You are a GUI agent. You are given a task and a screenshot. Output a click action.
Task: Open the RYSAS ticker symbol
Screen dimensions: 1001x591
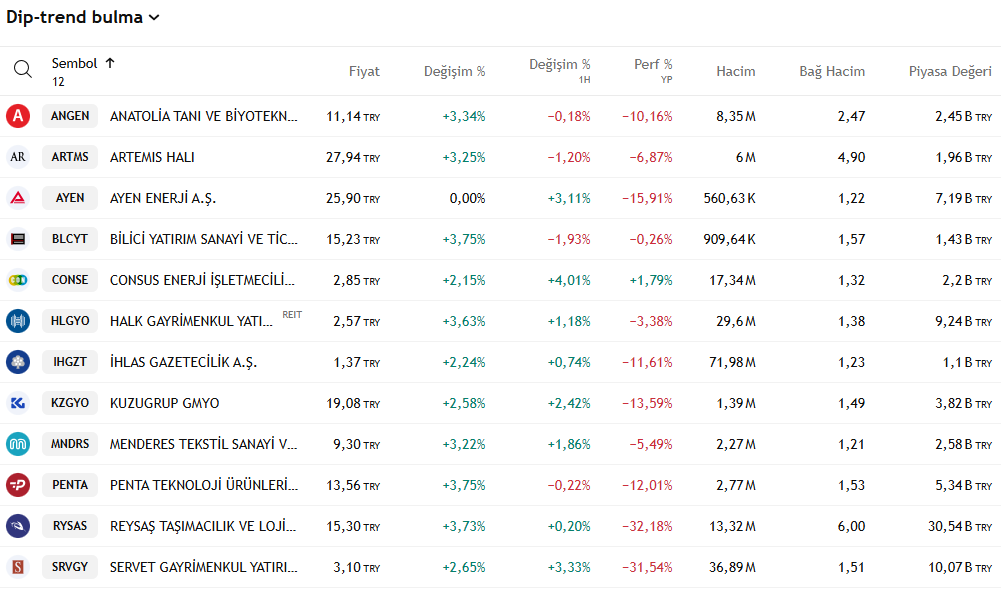click(x=70, y=526)
